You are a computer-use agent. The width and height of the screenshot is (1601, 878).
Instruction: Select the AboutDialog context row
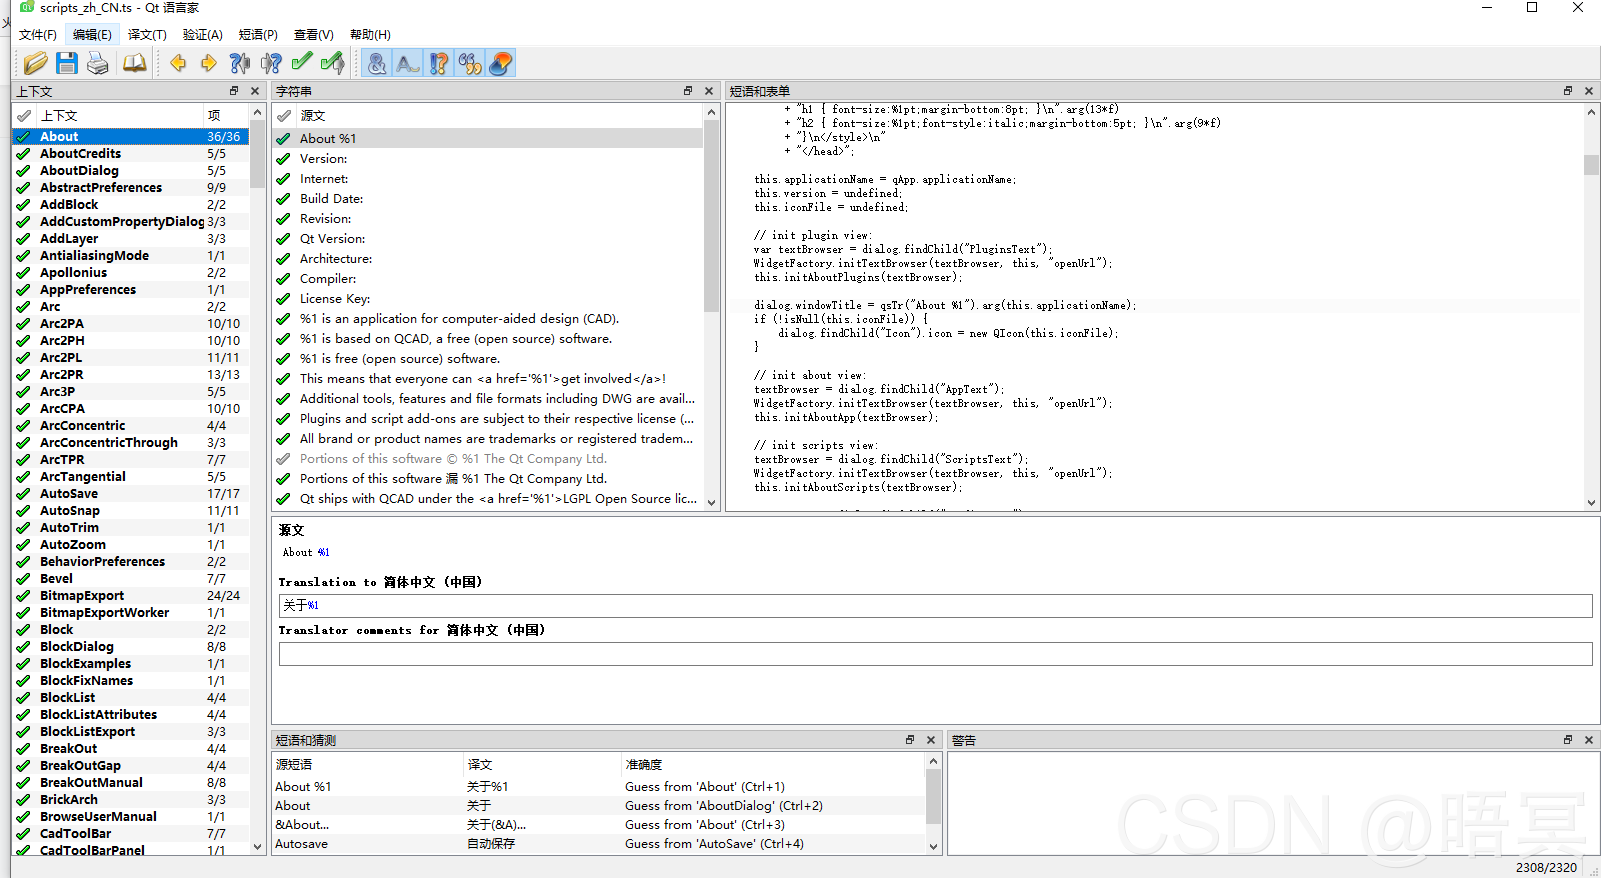[130, 170]
